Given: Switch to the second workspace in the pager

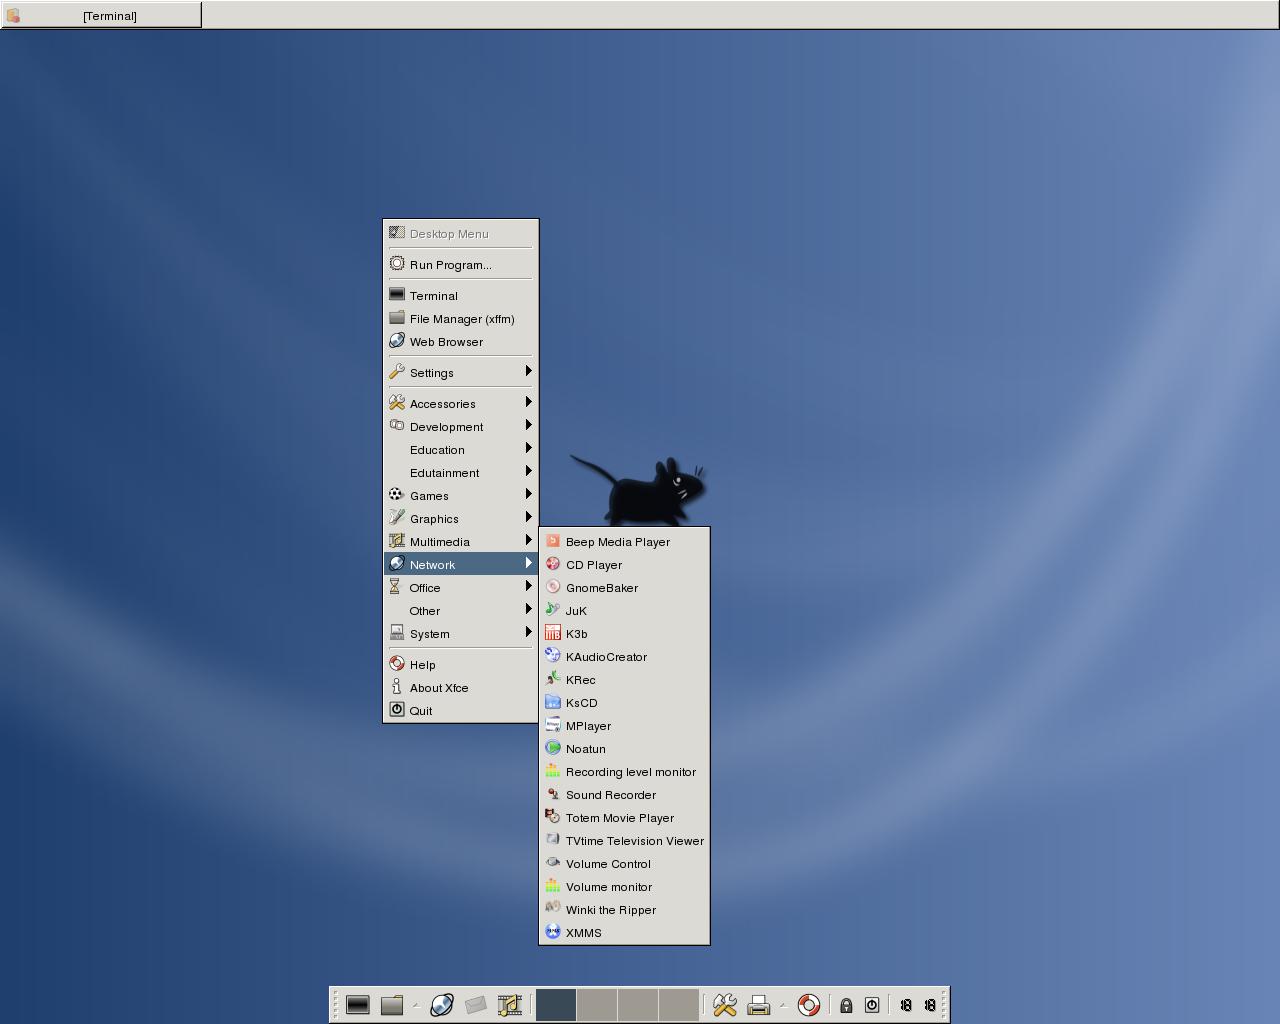Looking at the screenshot, I should click(x=597, y=1005).
